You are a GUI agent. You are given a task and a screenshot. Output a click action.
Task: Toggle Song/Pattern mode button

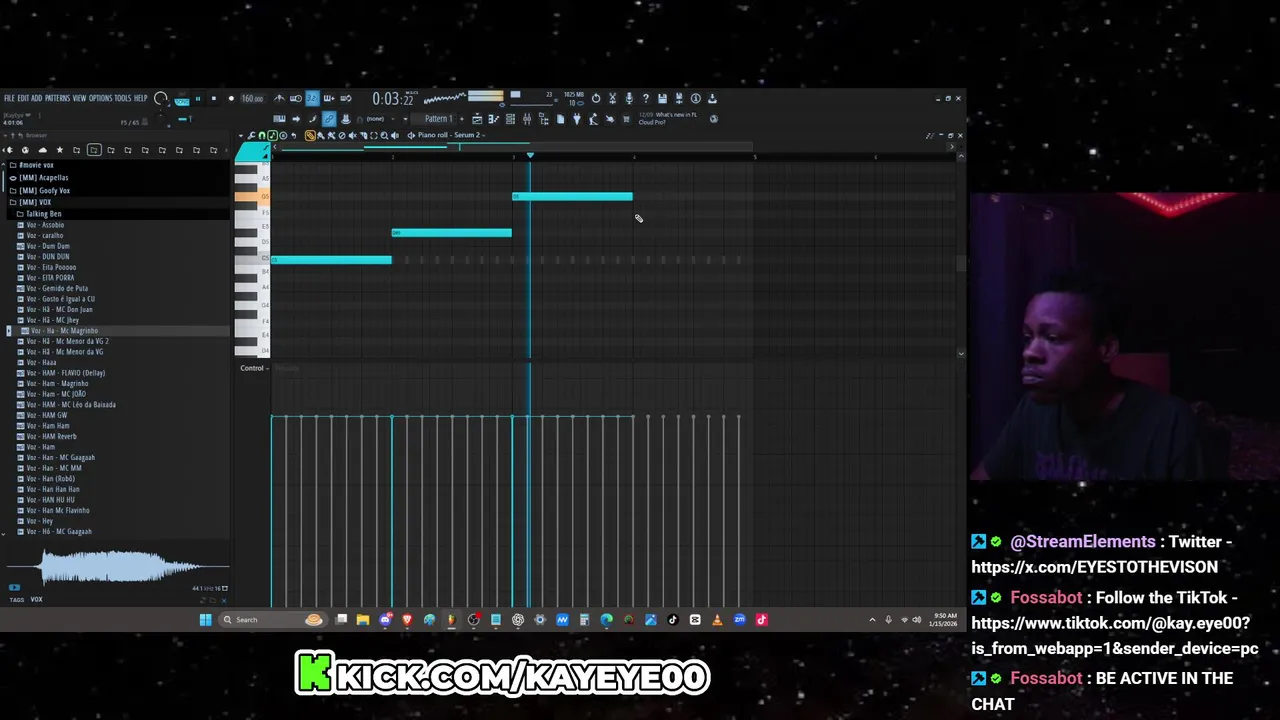[x=181, y=99]
